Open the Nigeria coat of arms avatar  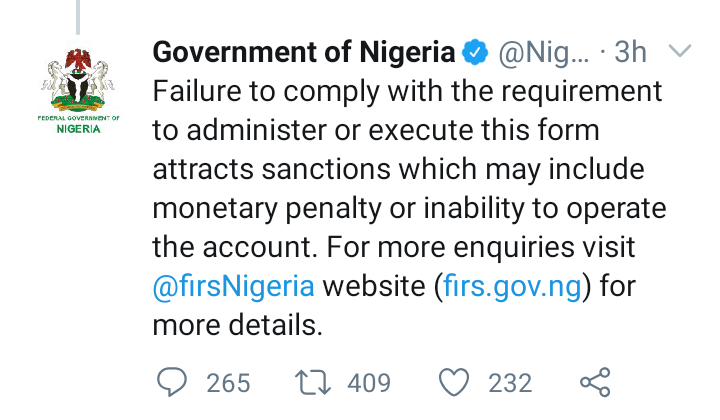click(84, 84)
